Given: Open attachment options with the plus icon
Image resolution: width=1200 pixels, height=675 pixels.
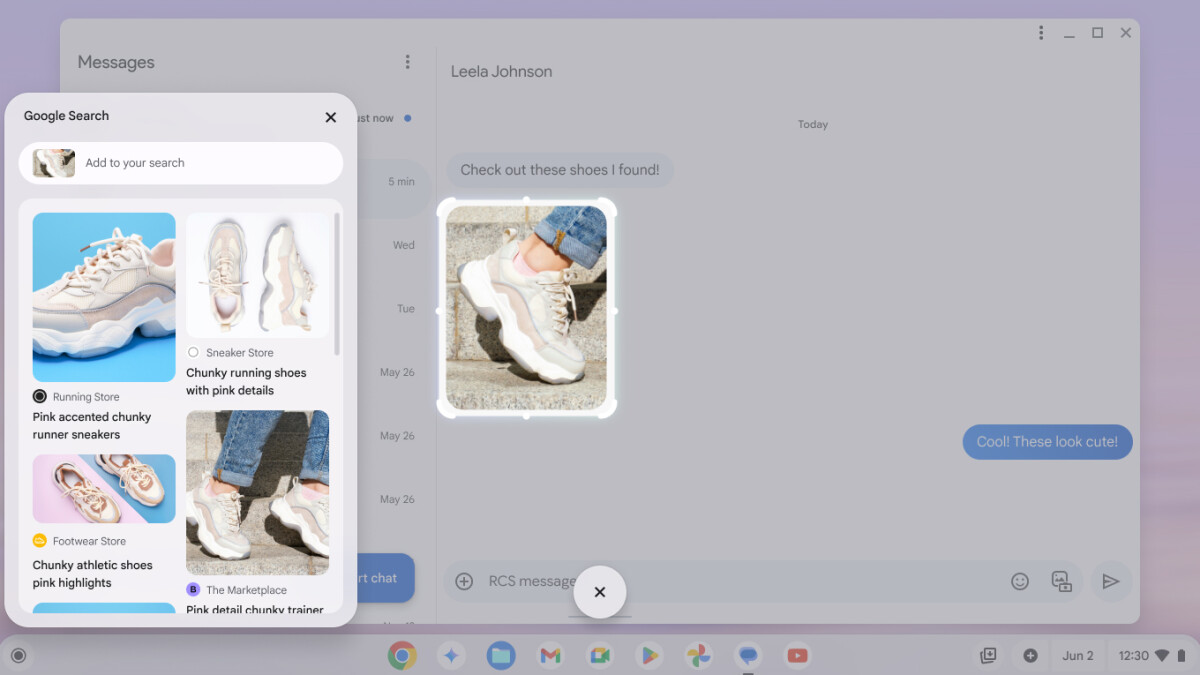Looking at the screenshot, I should click(464, 581).
